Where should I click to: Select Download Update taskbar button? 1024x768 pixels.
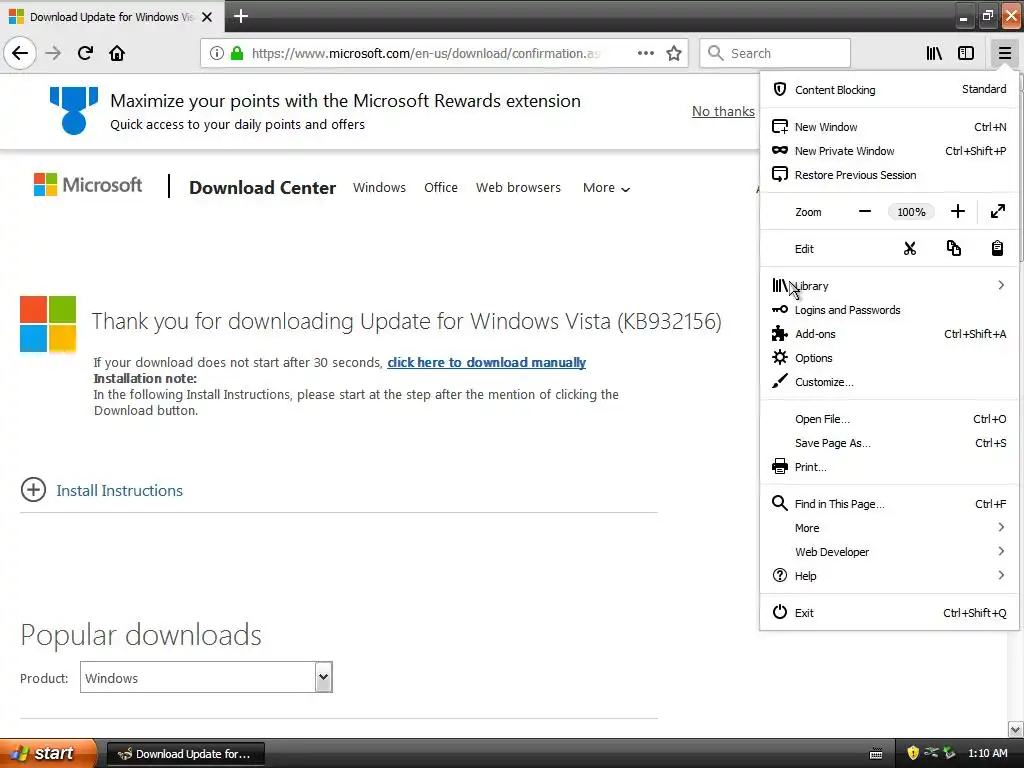tap(186, 754)
